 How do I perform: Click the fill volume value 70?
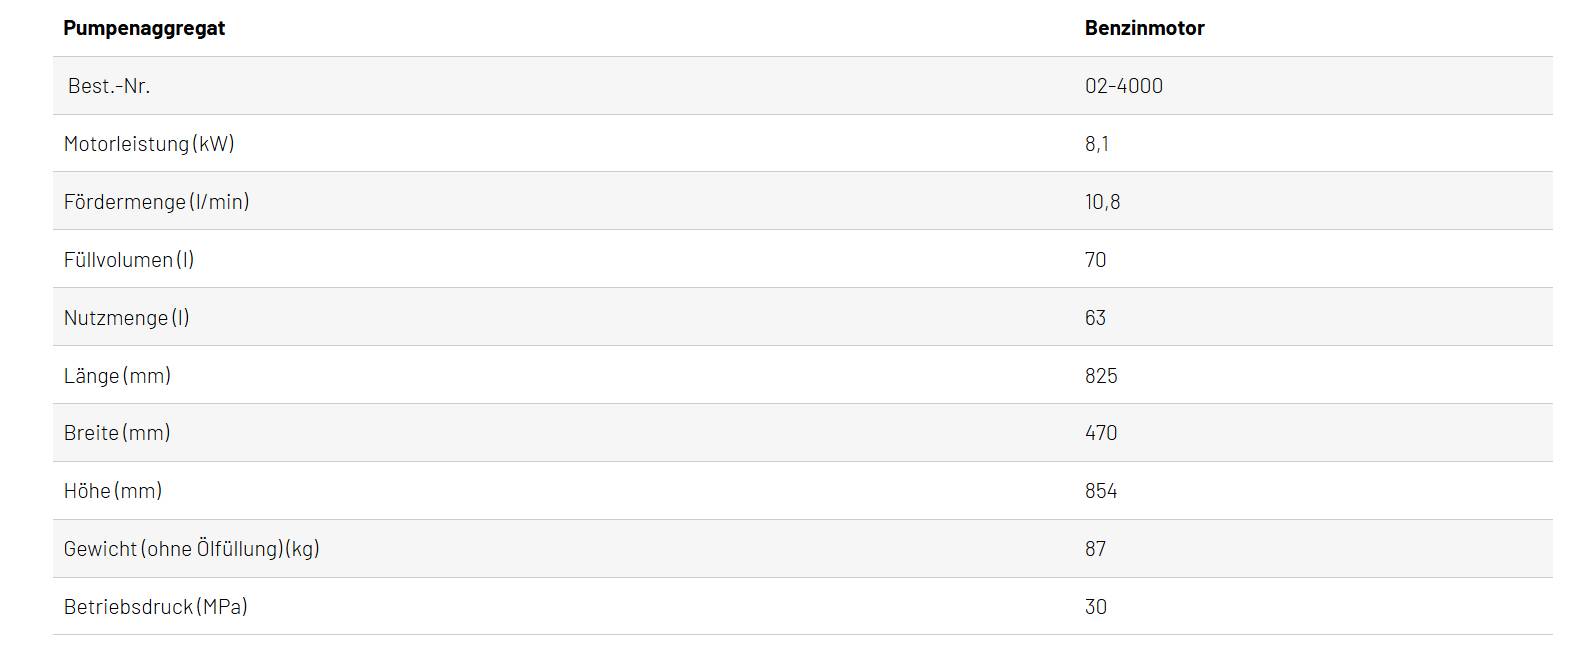point(1095,260)
